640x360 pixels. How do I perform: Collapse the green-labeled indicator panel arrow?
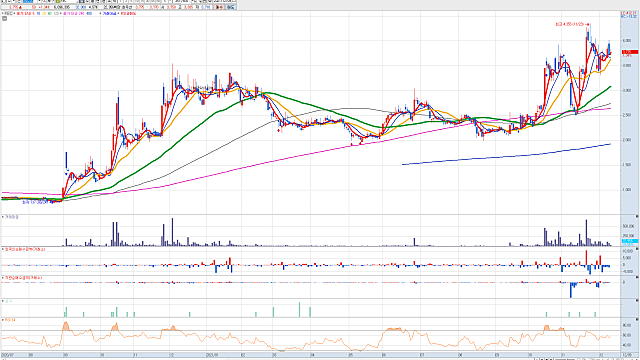coord(3,301)
